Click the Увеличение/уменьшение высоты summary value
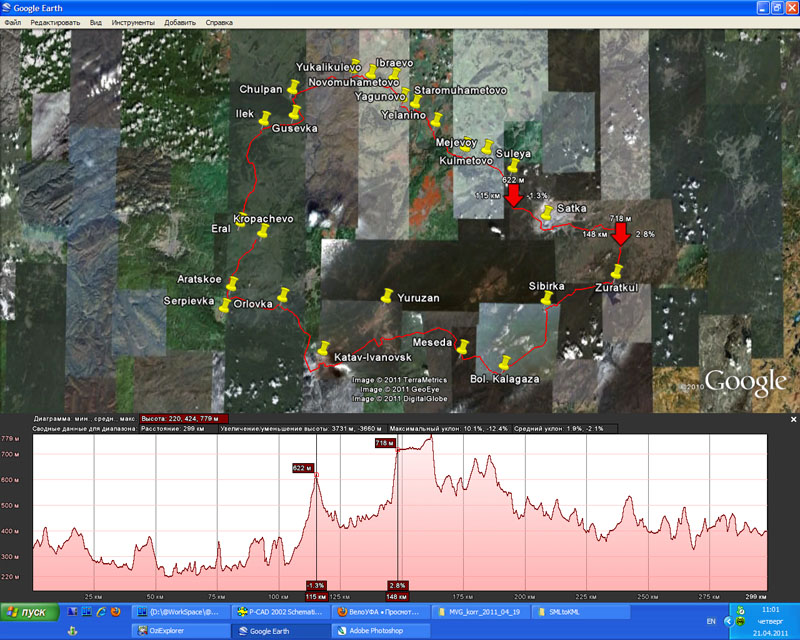The width and height of the screenshot is (800, 640). pyautogui.click(x=301, y=429)
